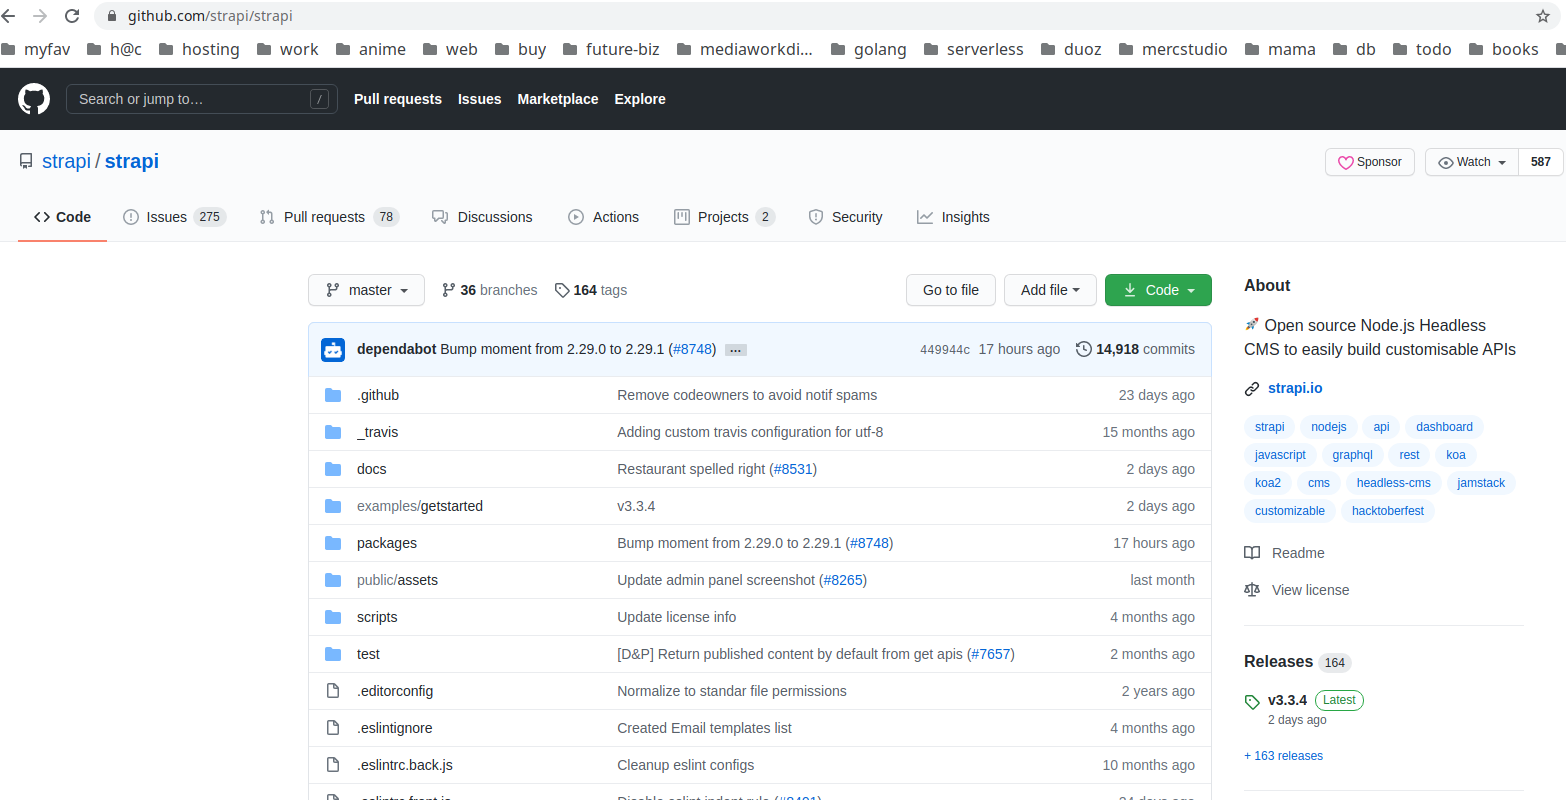Open the .github folder icon

332,394
